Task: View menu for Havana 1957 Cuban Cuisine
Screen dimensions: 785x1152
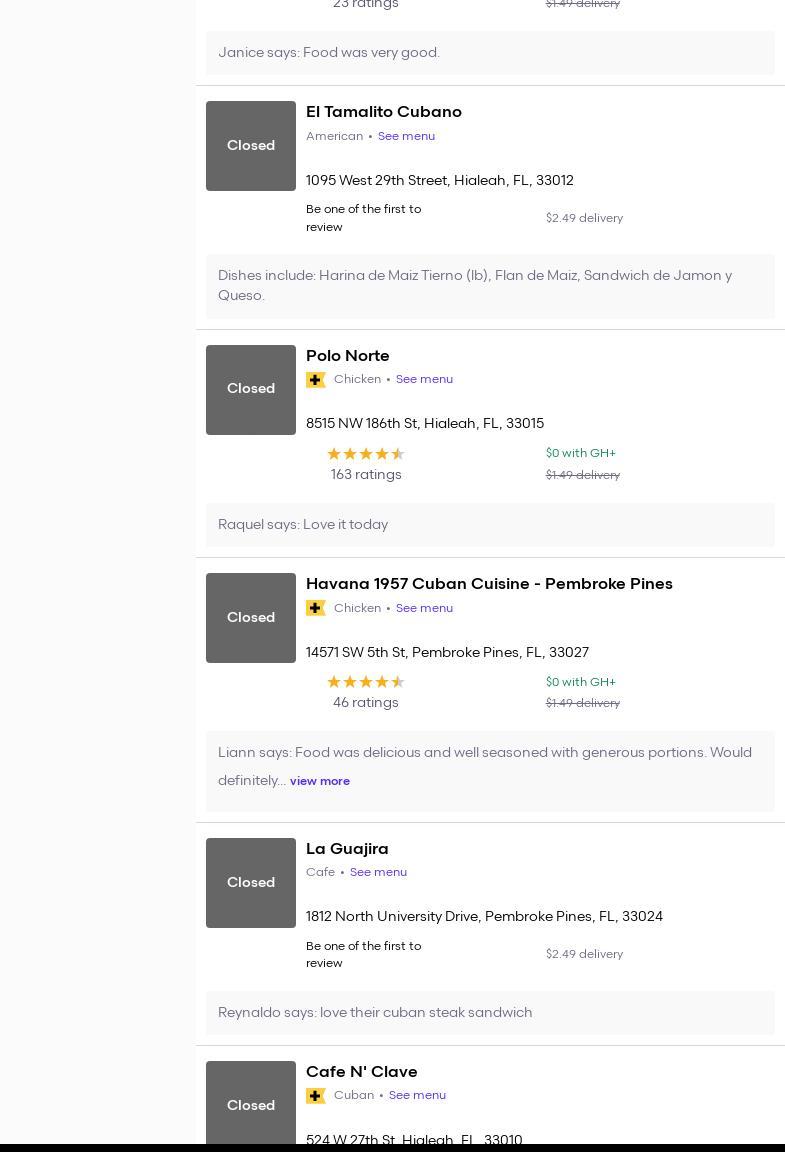Action: click(424, 608)
